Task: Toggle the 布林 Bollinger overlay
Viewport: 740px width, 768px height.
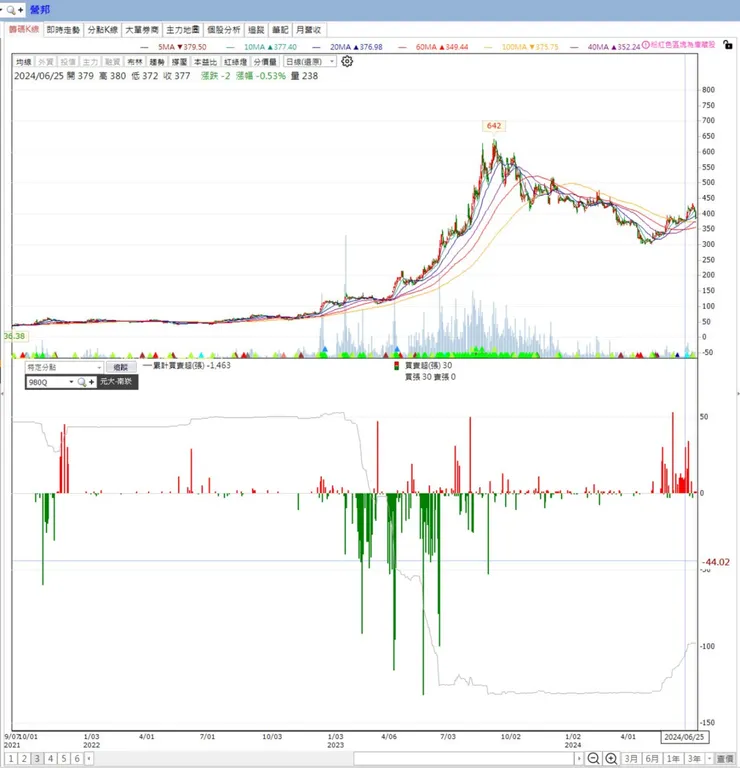Action: pos(135,62)
